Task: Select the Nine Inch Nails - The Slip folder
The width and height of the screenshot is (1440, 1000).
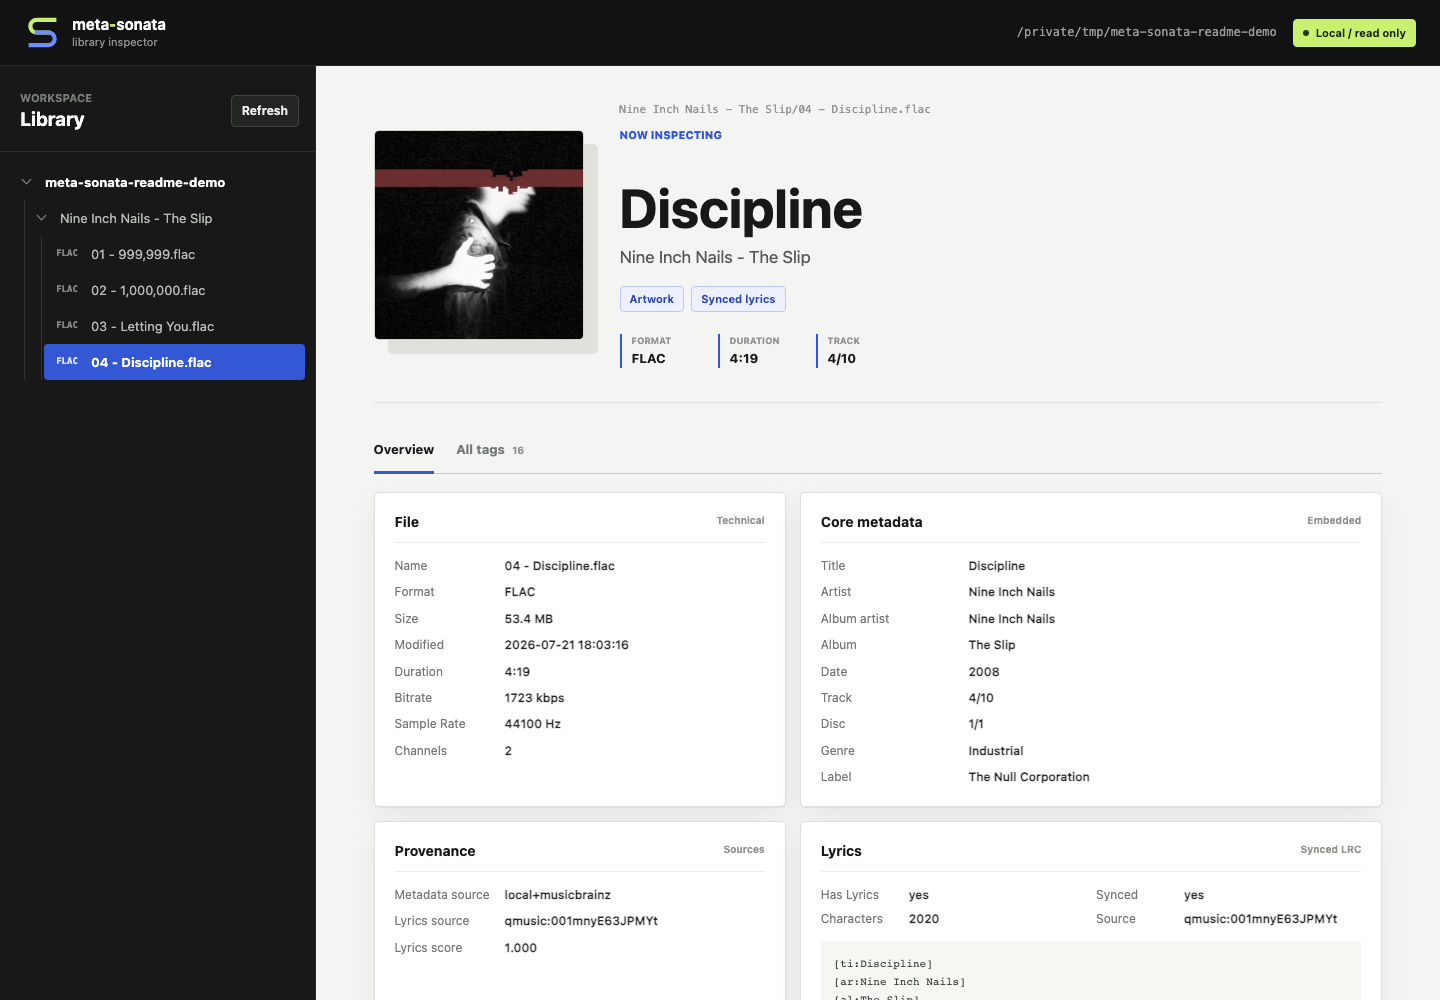Action: 136,219
